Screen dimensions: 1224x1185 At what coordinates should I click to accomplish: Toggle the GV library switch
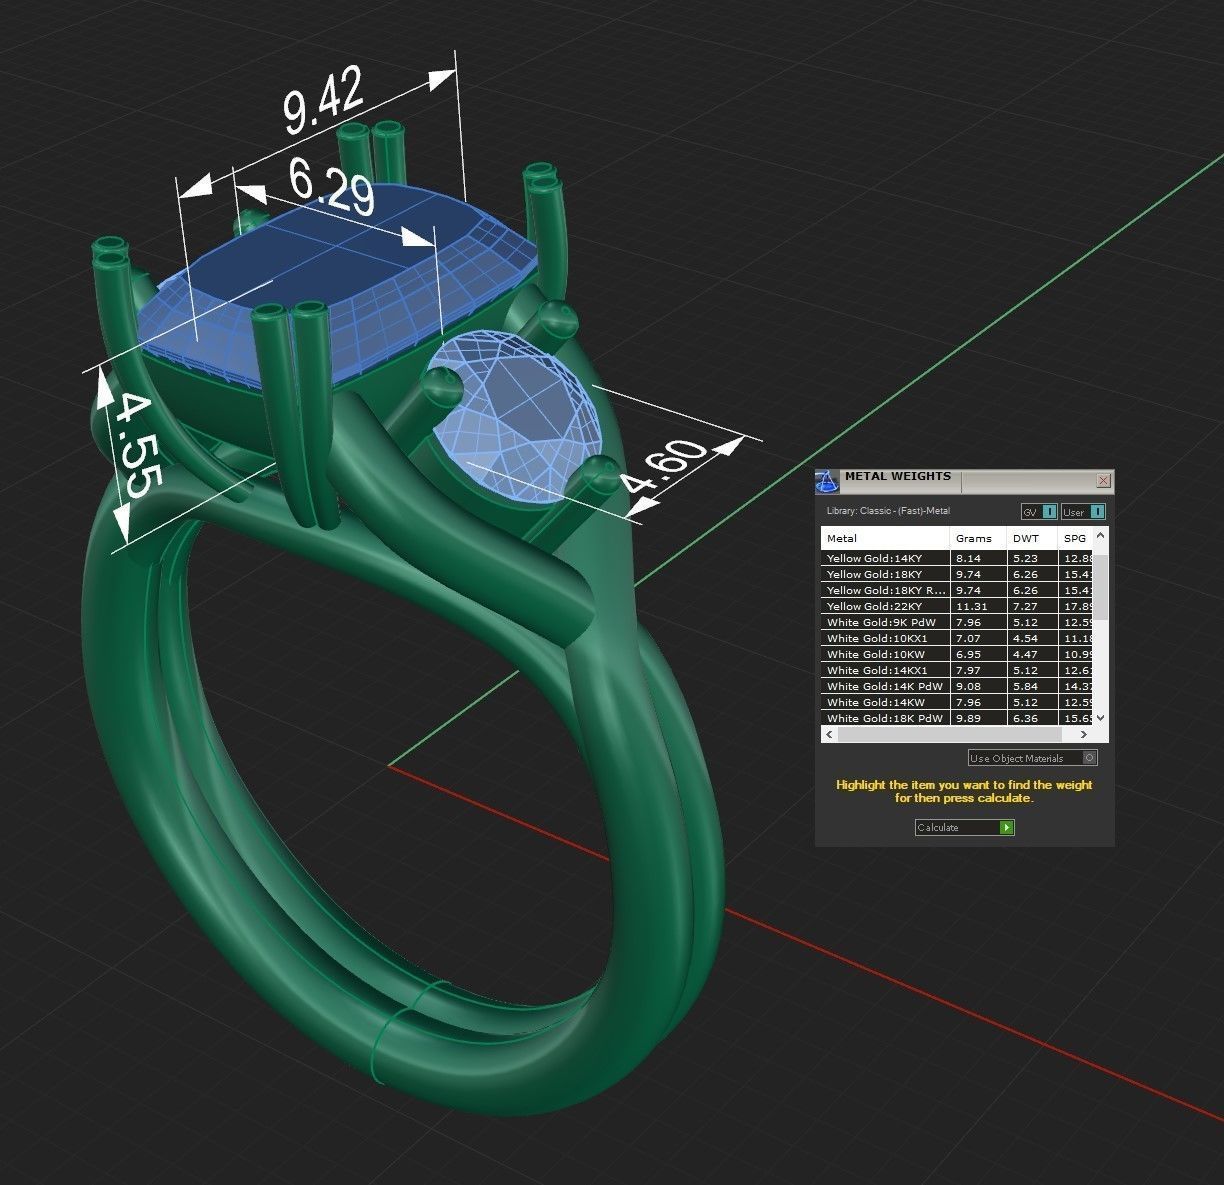pyautogui.click(x=1039, y=512)
